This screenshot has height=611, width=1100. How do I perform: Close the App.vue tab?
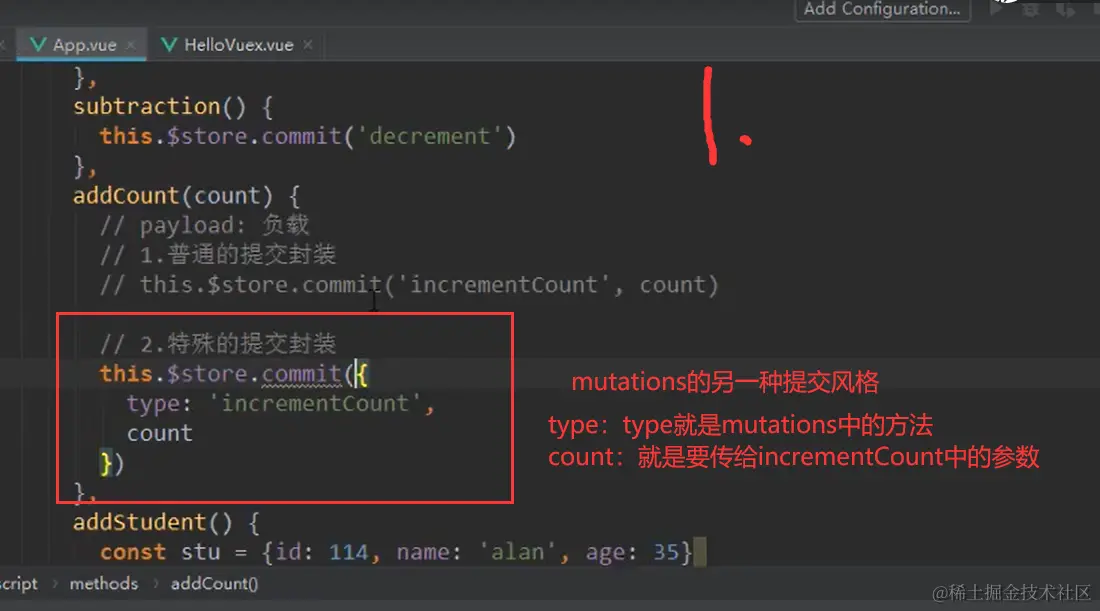pos(130,45)
